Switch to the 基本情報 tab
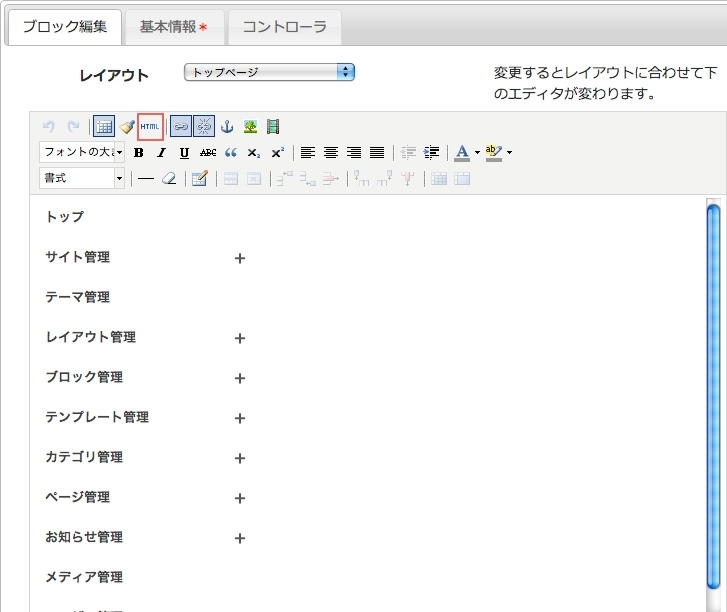The width and height of the screenshot is (727, 612). (174, 27)
